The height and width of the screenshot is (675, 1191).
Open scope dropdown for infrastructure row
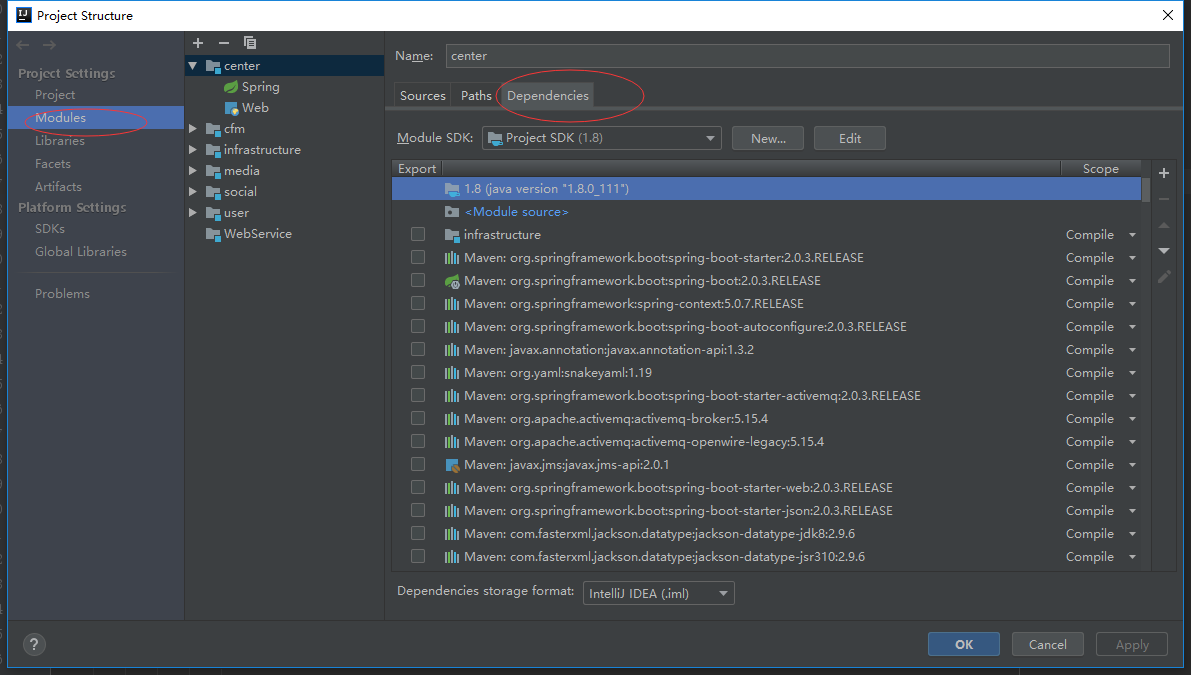click(1133, 235)
